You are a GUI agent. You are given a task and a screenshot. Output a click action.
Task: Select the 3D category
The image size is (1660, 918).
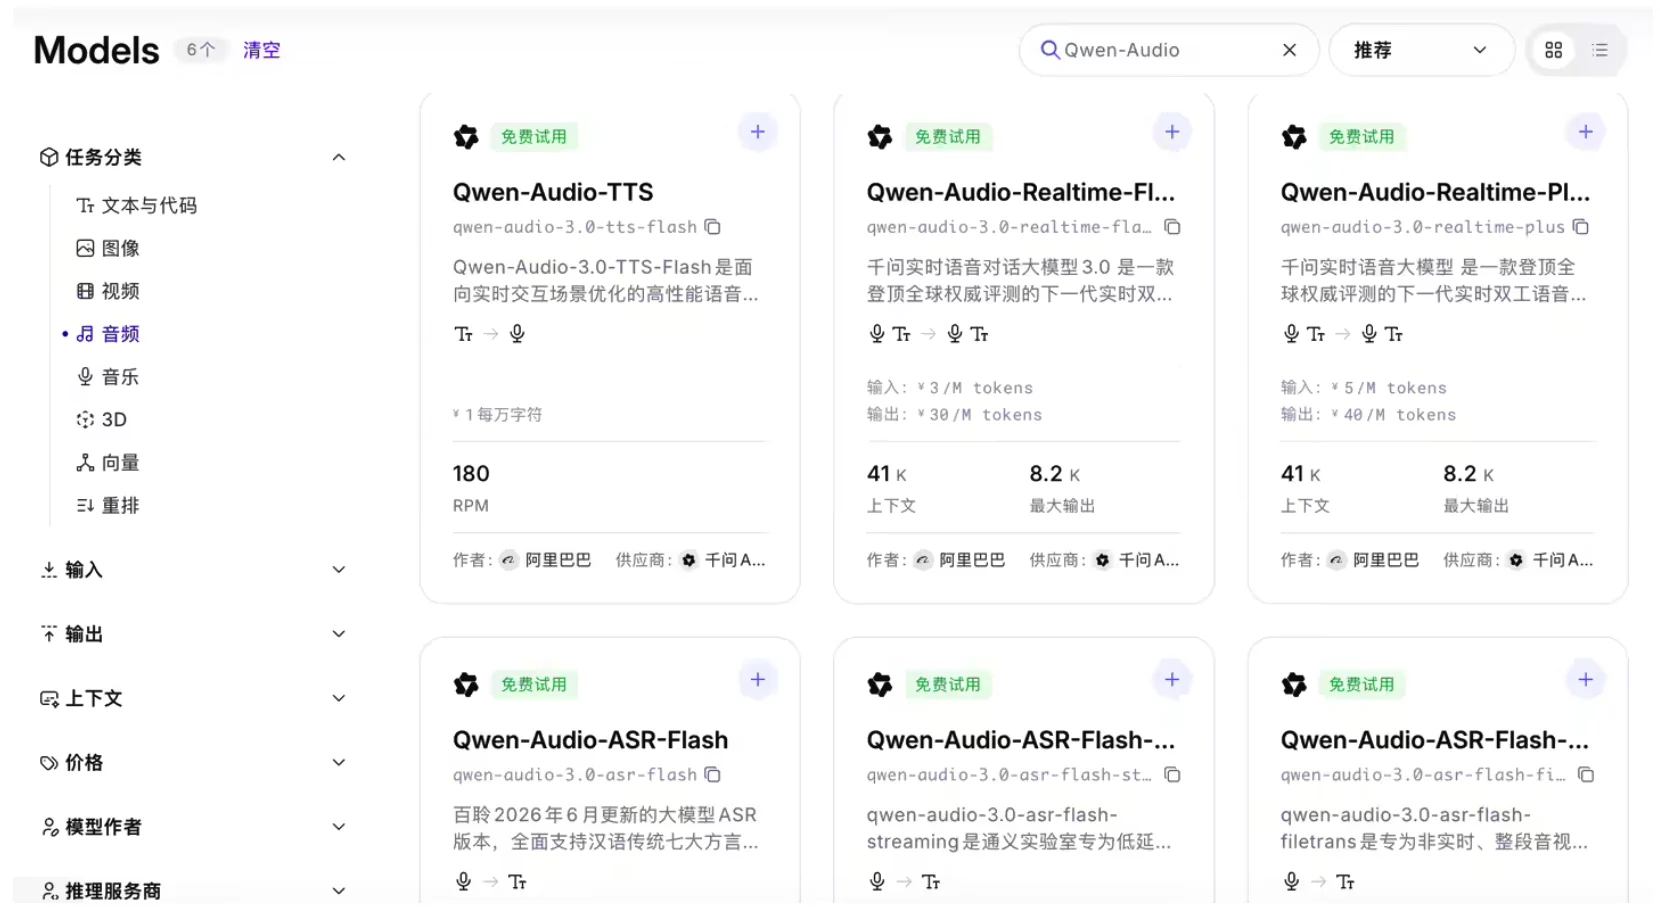tap(102, 420)
